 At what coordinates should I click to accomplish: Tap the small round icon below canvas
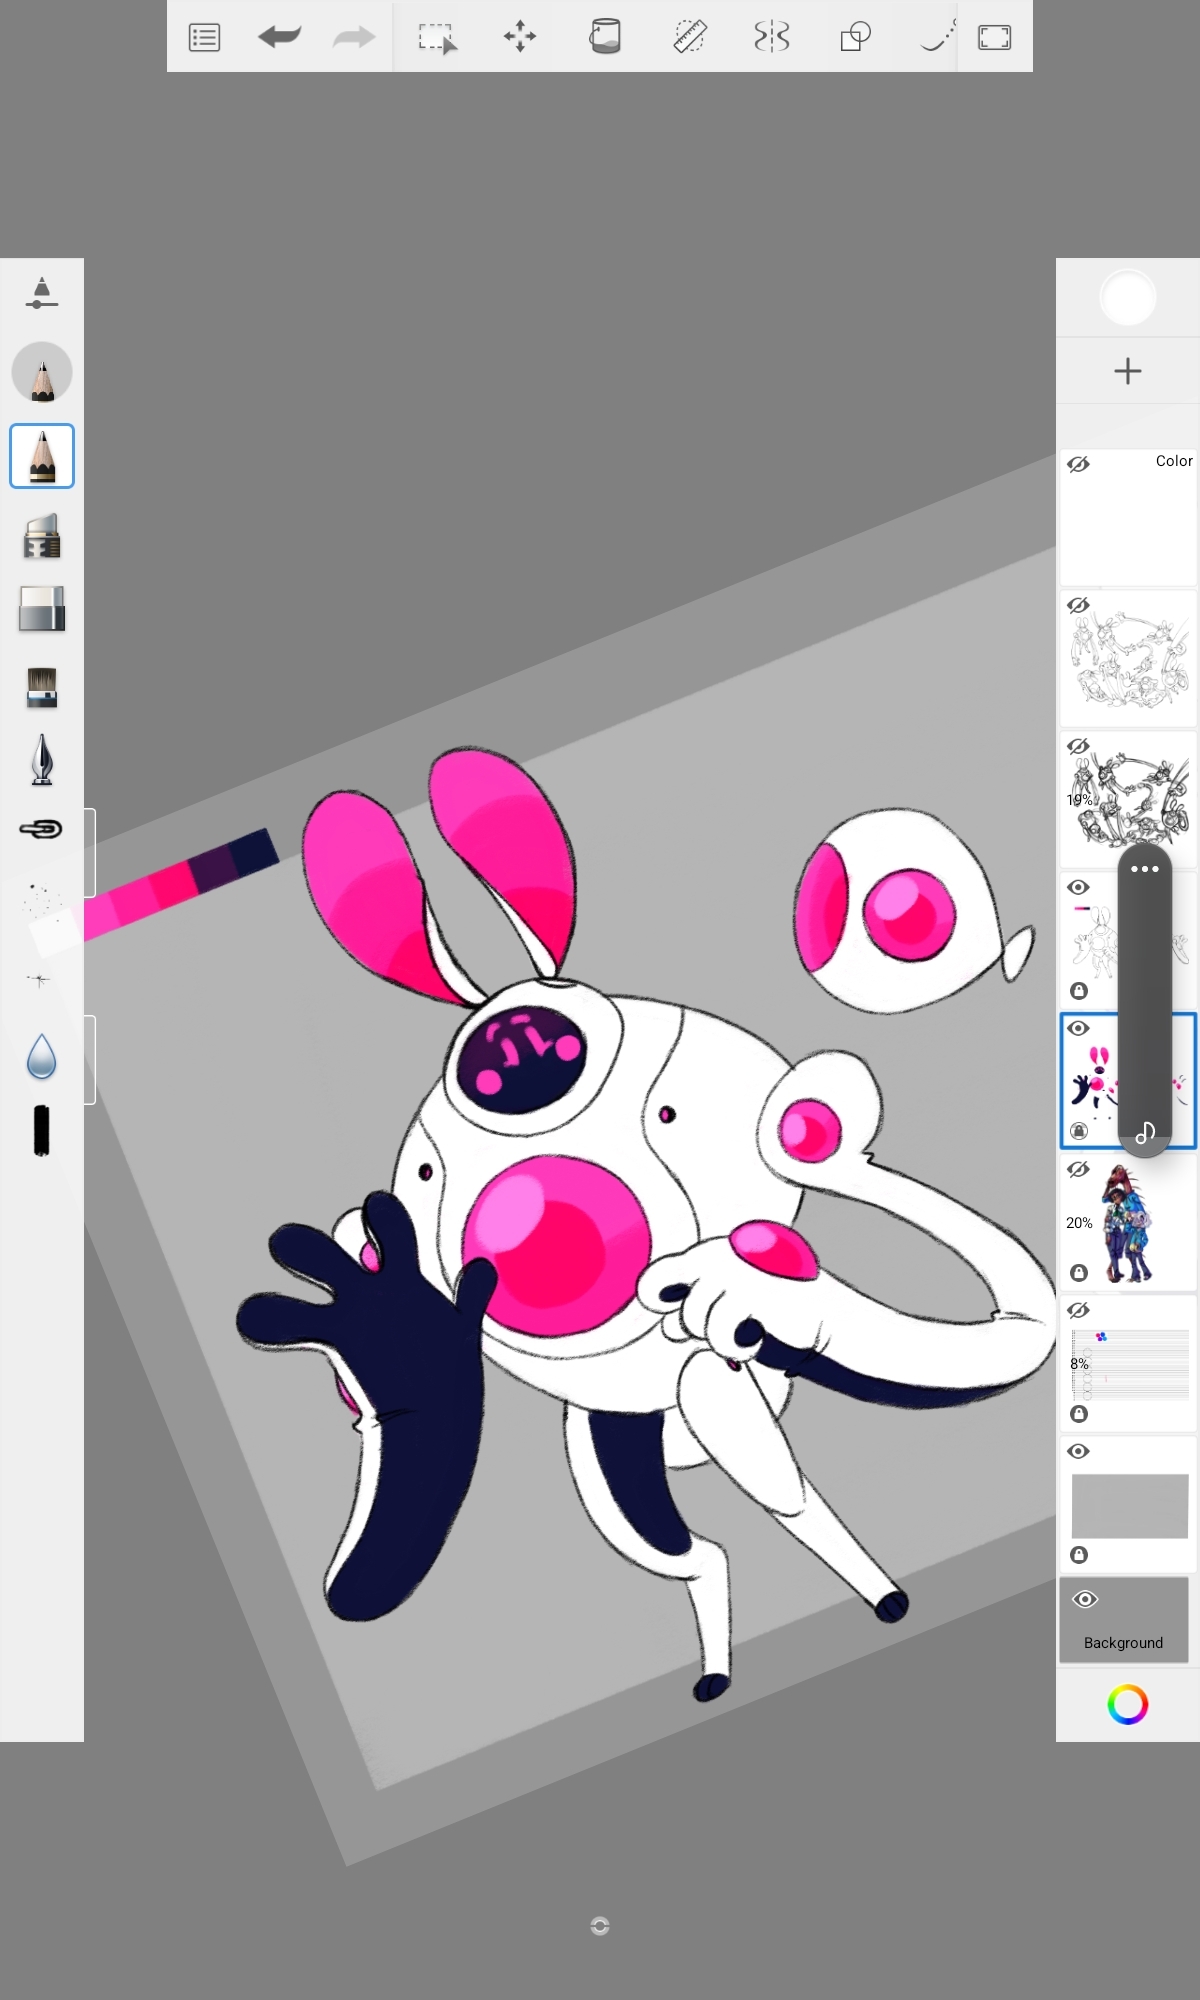click(x=600, y=1926)
